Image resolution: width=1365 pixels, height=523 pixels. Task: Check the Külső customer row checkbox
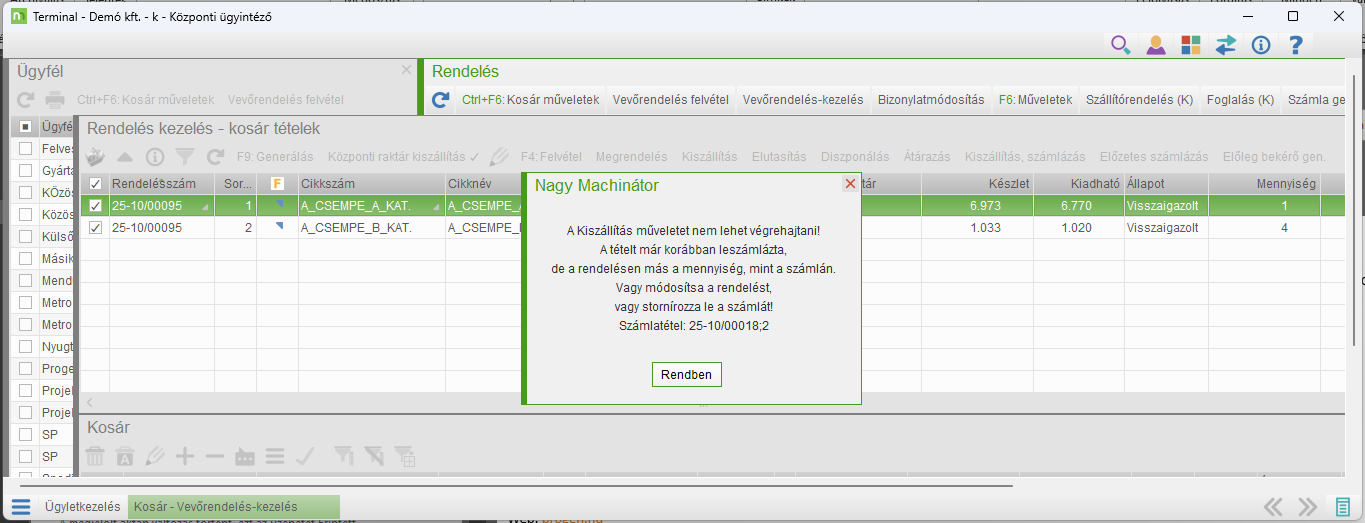[x=26, y=237]
